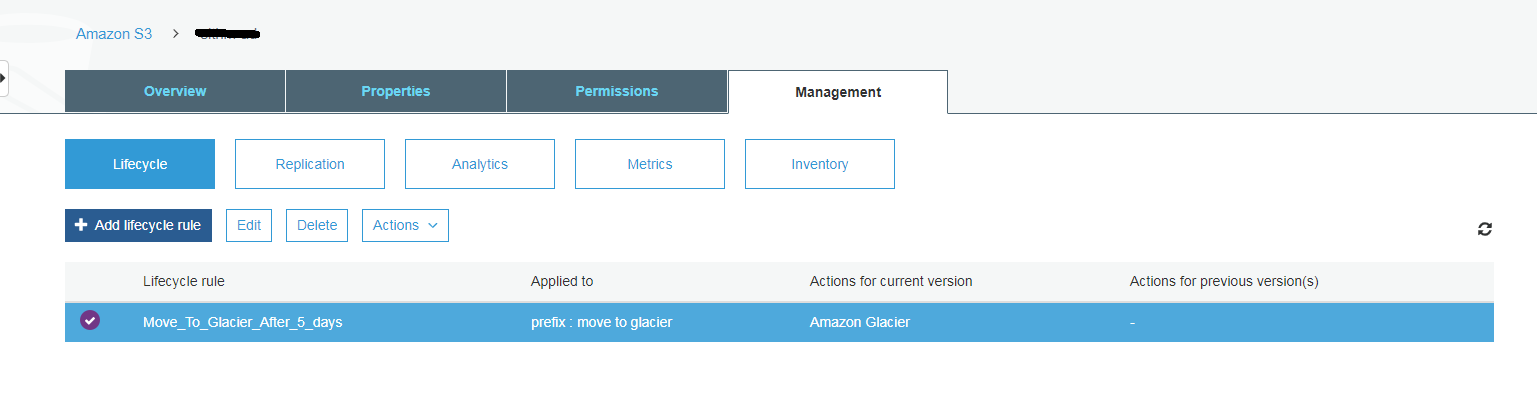Click the plus icon in Add lifecycle rule
Viewport: 1537px width, 405px height.
pyautogui.click(x=81, y=225)
